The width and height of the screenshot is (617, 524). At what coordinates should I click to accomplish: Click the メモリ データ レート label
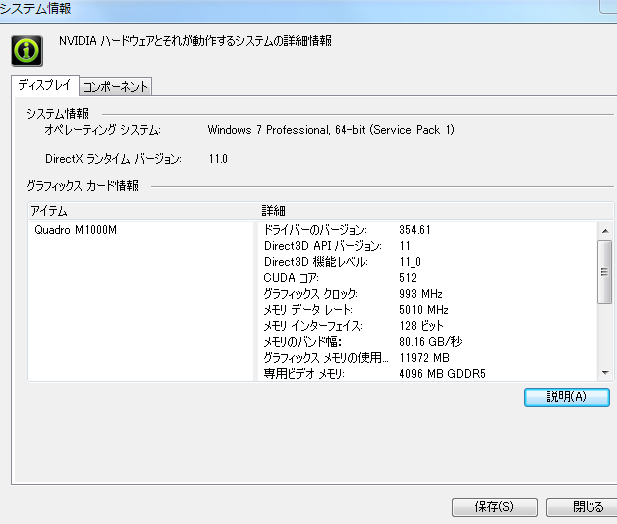(308, 310)
